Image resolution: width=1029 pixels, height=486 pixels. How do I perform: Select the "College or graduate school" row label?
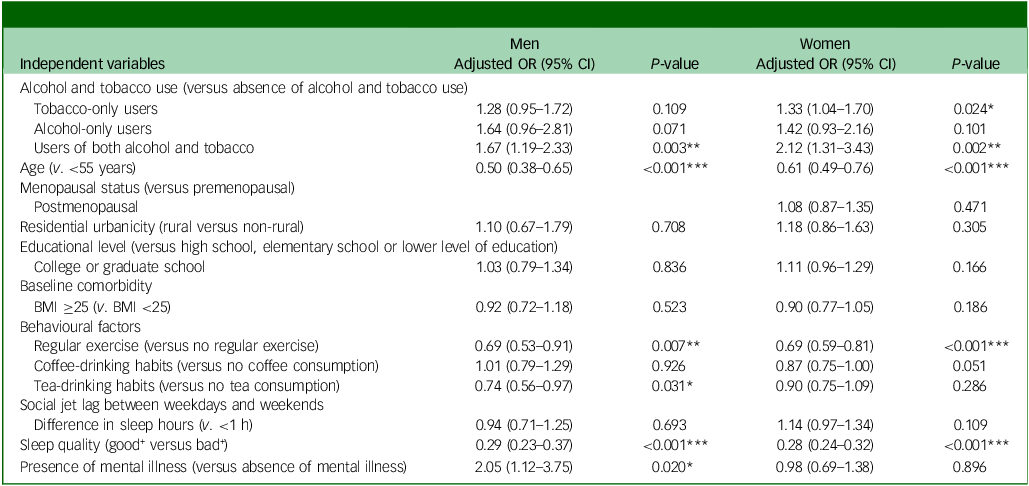click(x=118, y=267)
